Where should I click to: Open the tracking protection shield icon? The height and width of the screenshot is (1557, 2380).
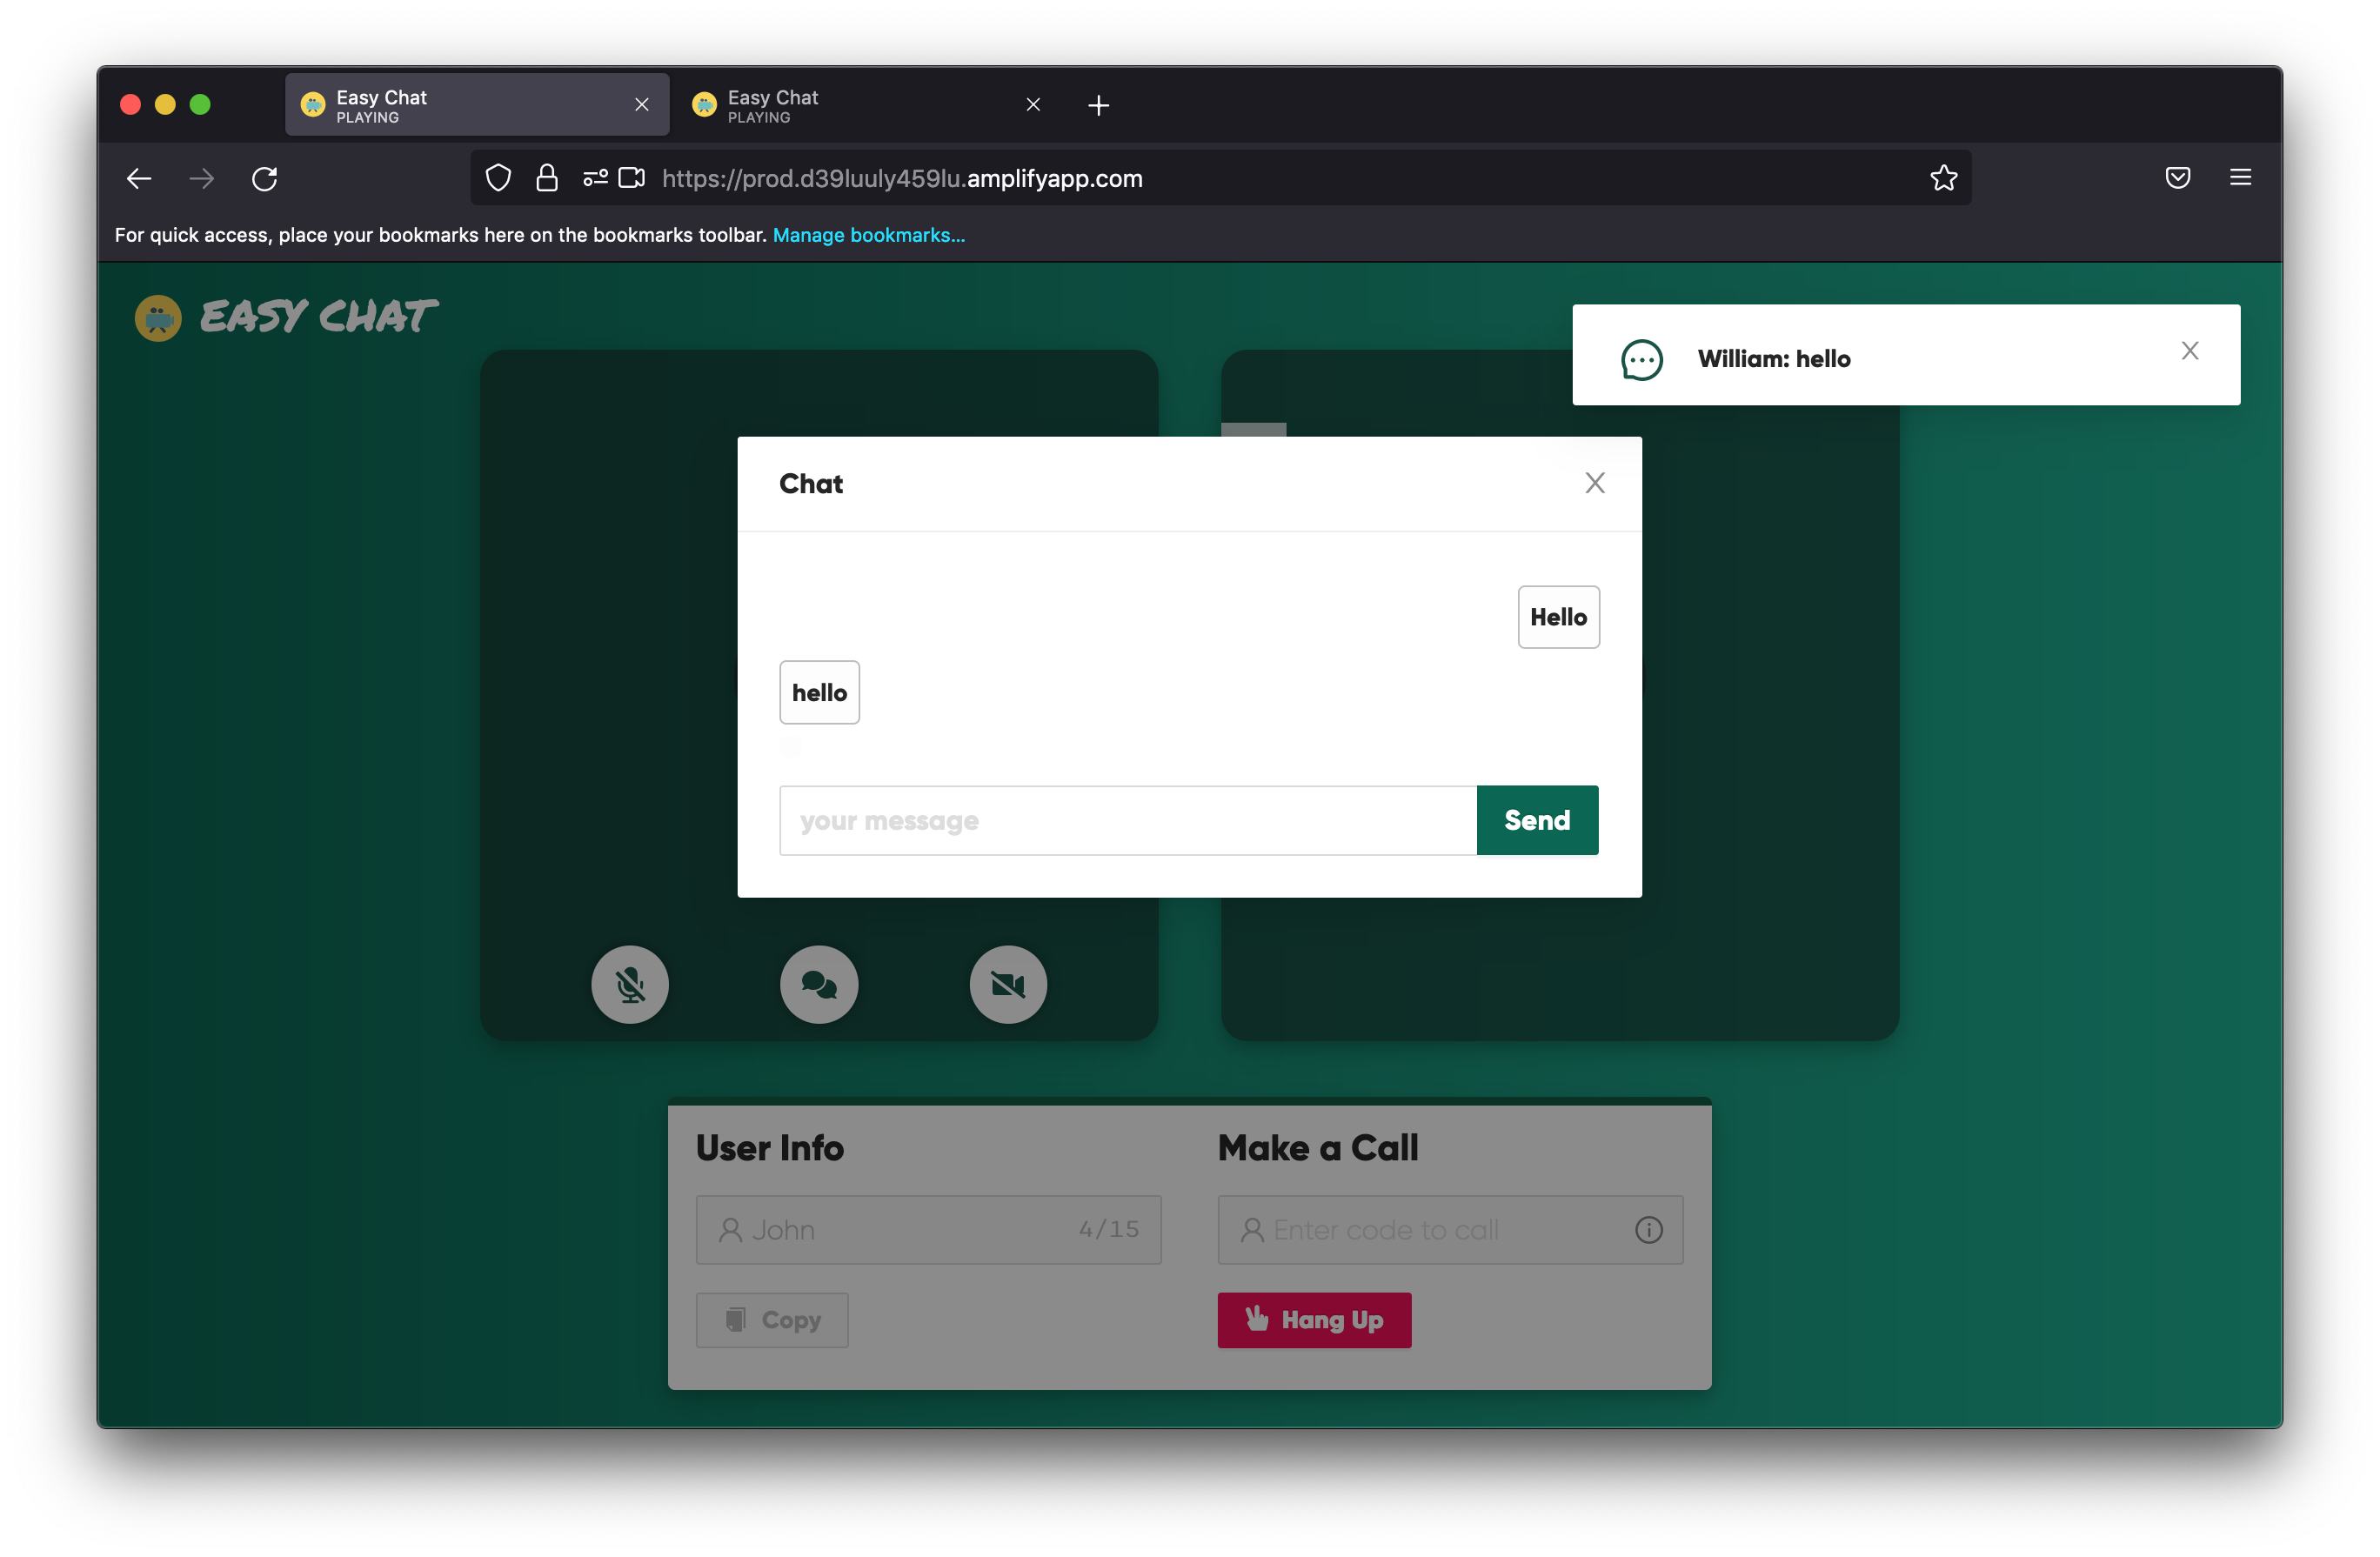coord(498,178)
